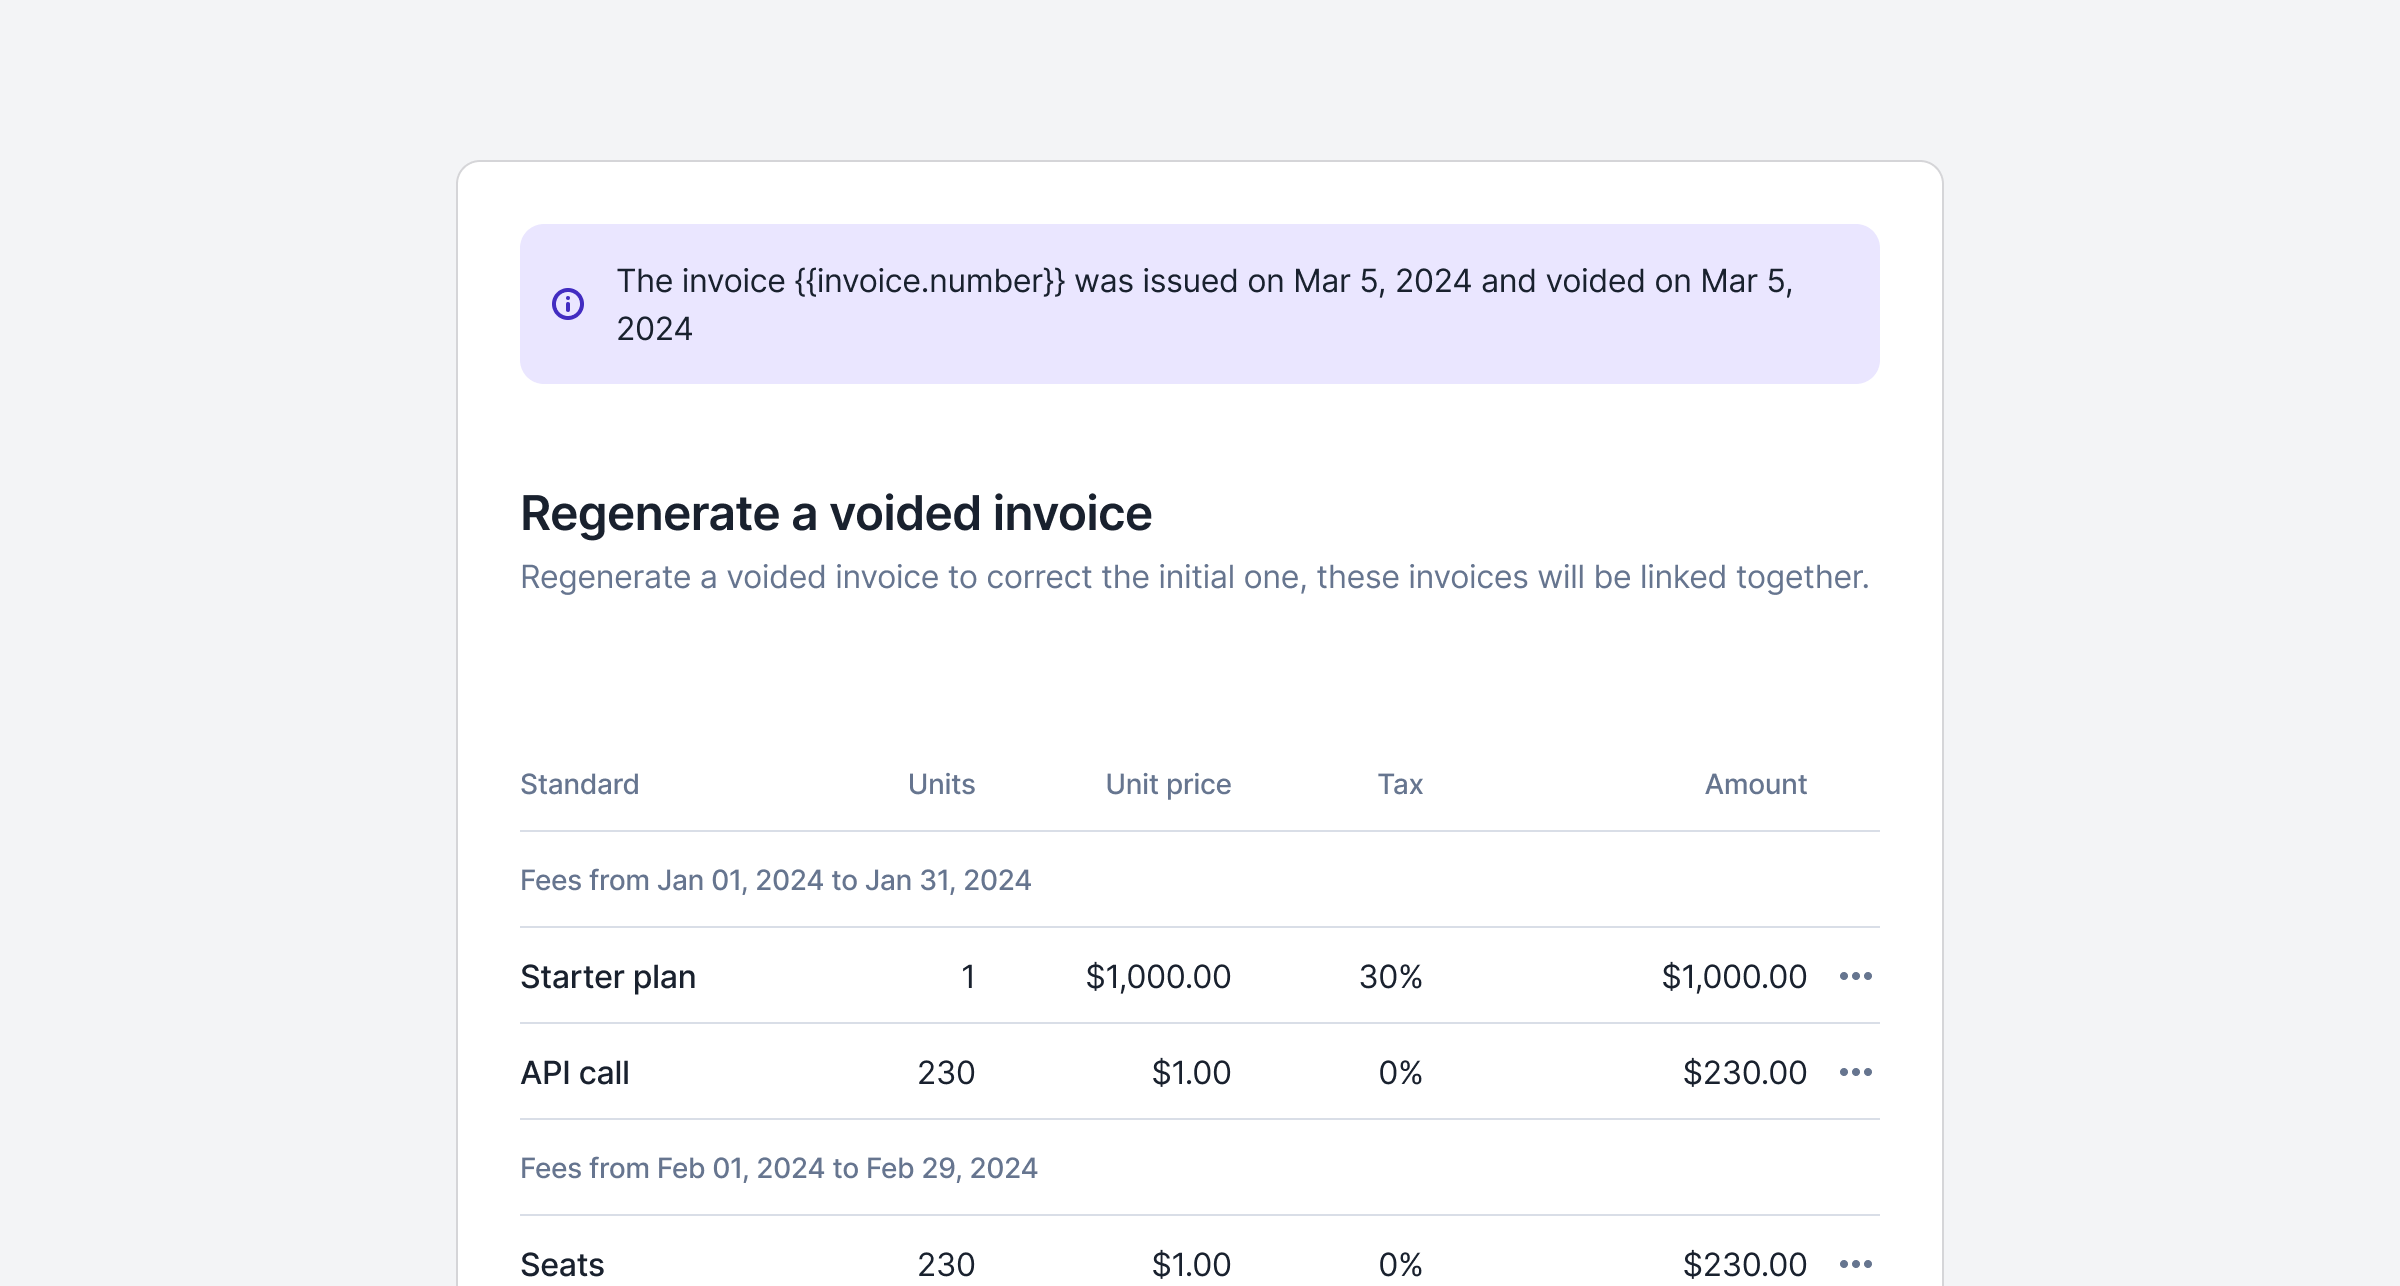Click the Tax column header
This screenshot has height=1286, width=2400.
click(x=1400, y=784)
